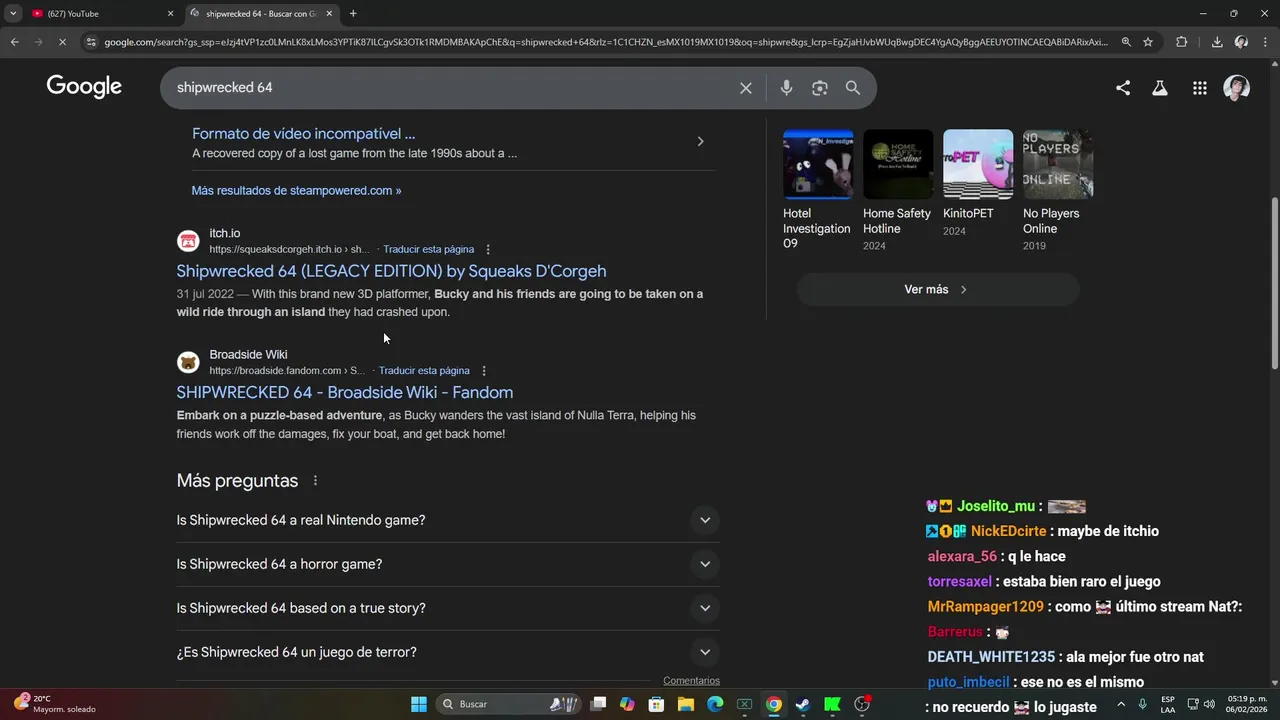
Task: Open Search Labs flask icon
Action: 1160,88
